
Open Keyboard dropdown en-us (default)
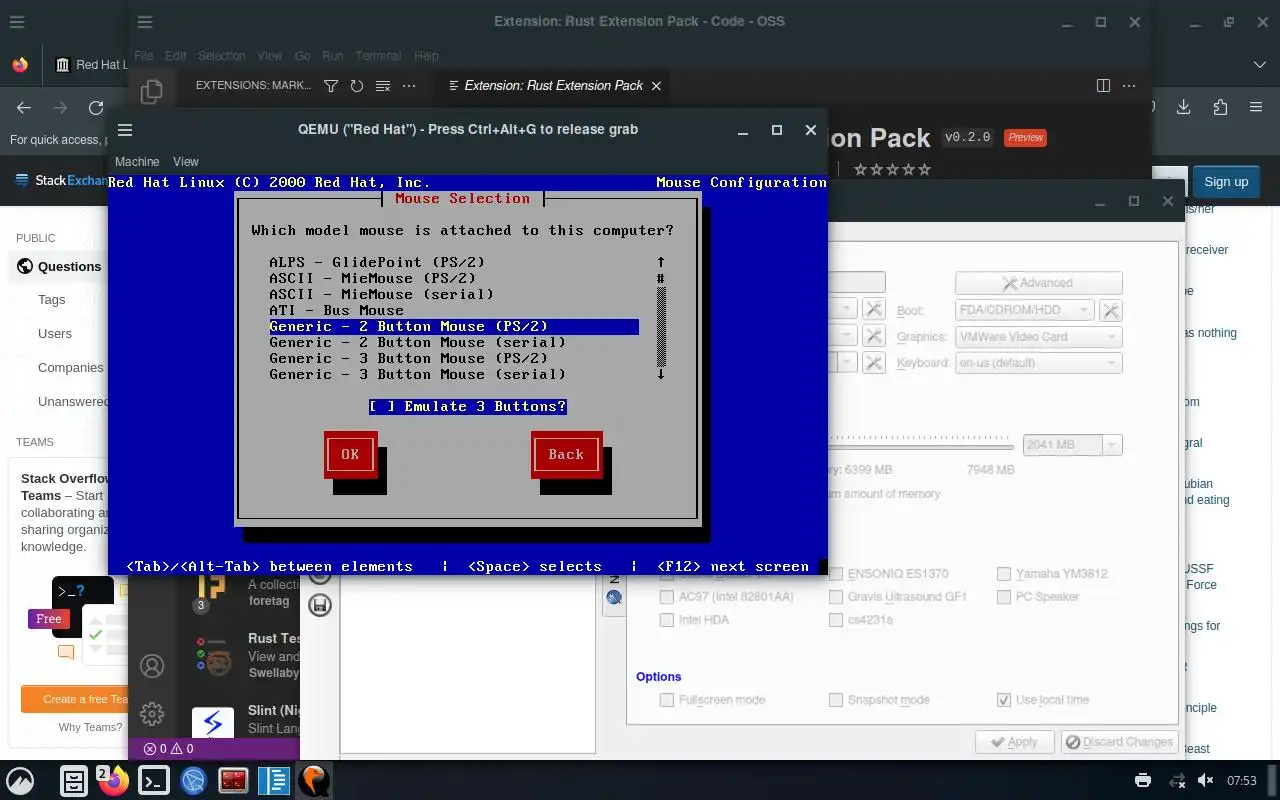click(1038, 363)
